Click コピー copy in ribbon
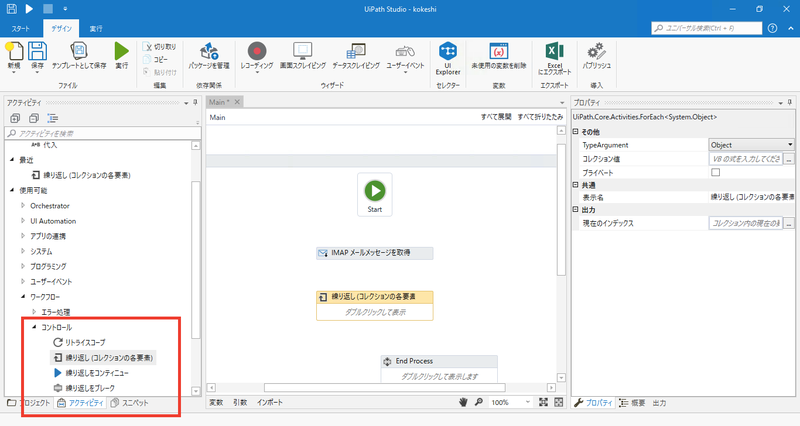 pos(156,59)
